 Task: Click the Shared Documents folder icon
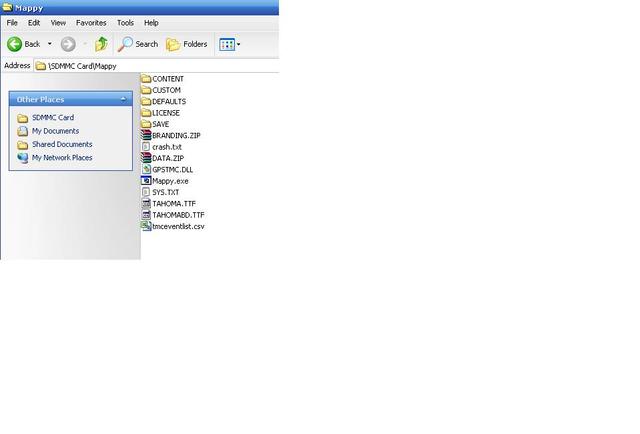pyautogui.click(x=23, y=145)
